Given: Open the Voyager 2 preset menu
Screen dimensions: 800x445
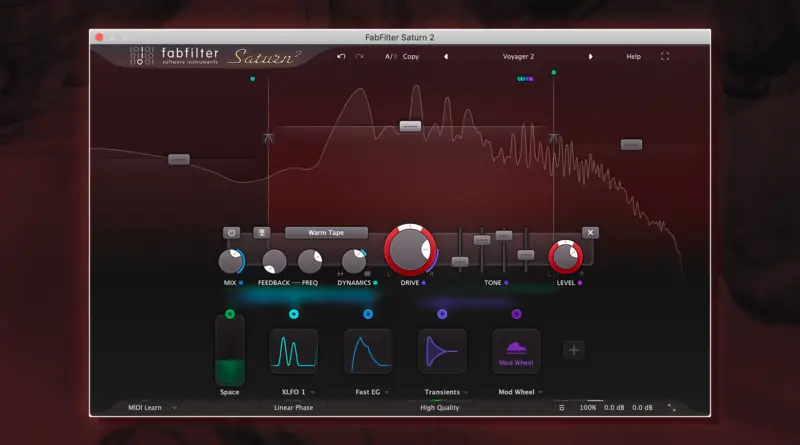Looking at the screenshot, I should coord(518,57).
